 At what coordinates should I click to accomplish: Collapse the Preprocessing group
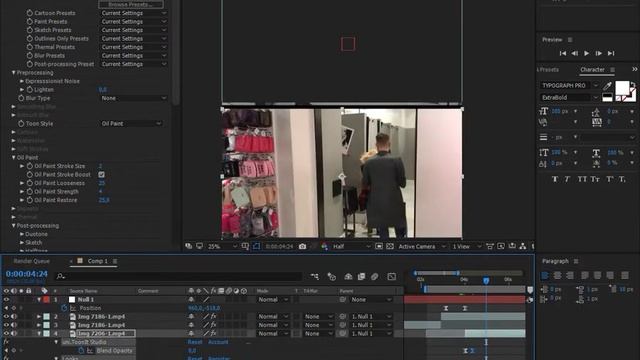[x=13, y=73]
